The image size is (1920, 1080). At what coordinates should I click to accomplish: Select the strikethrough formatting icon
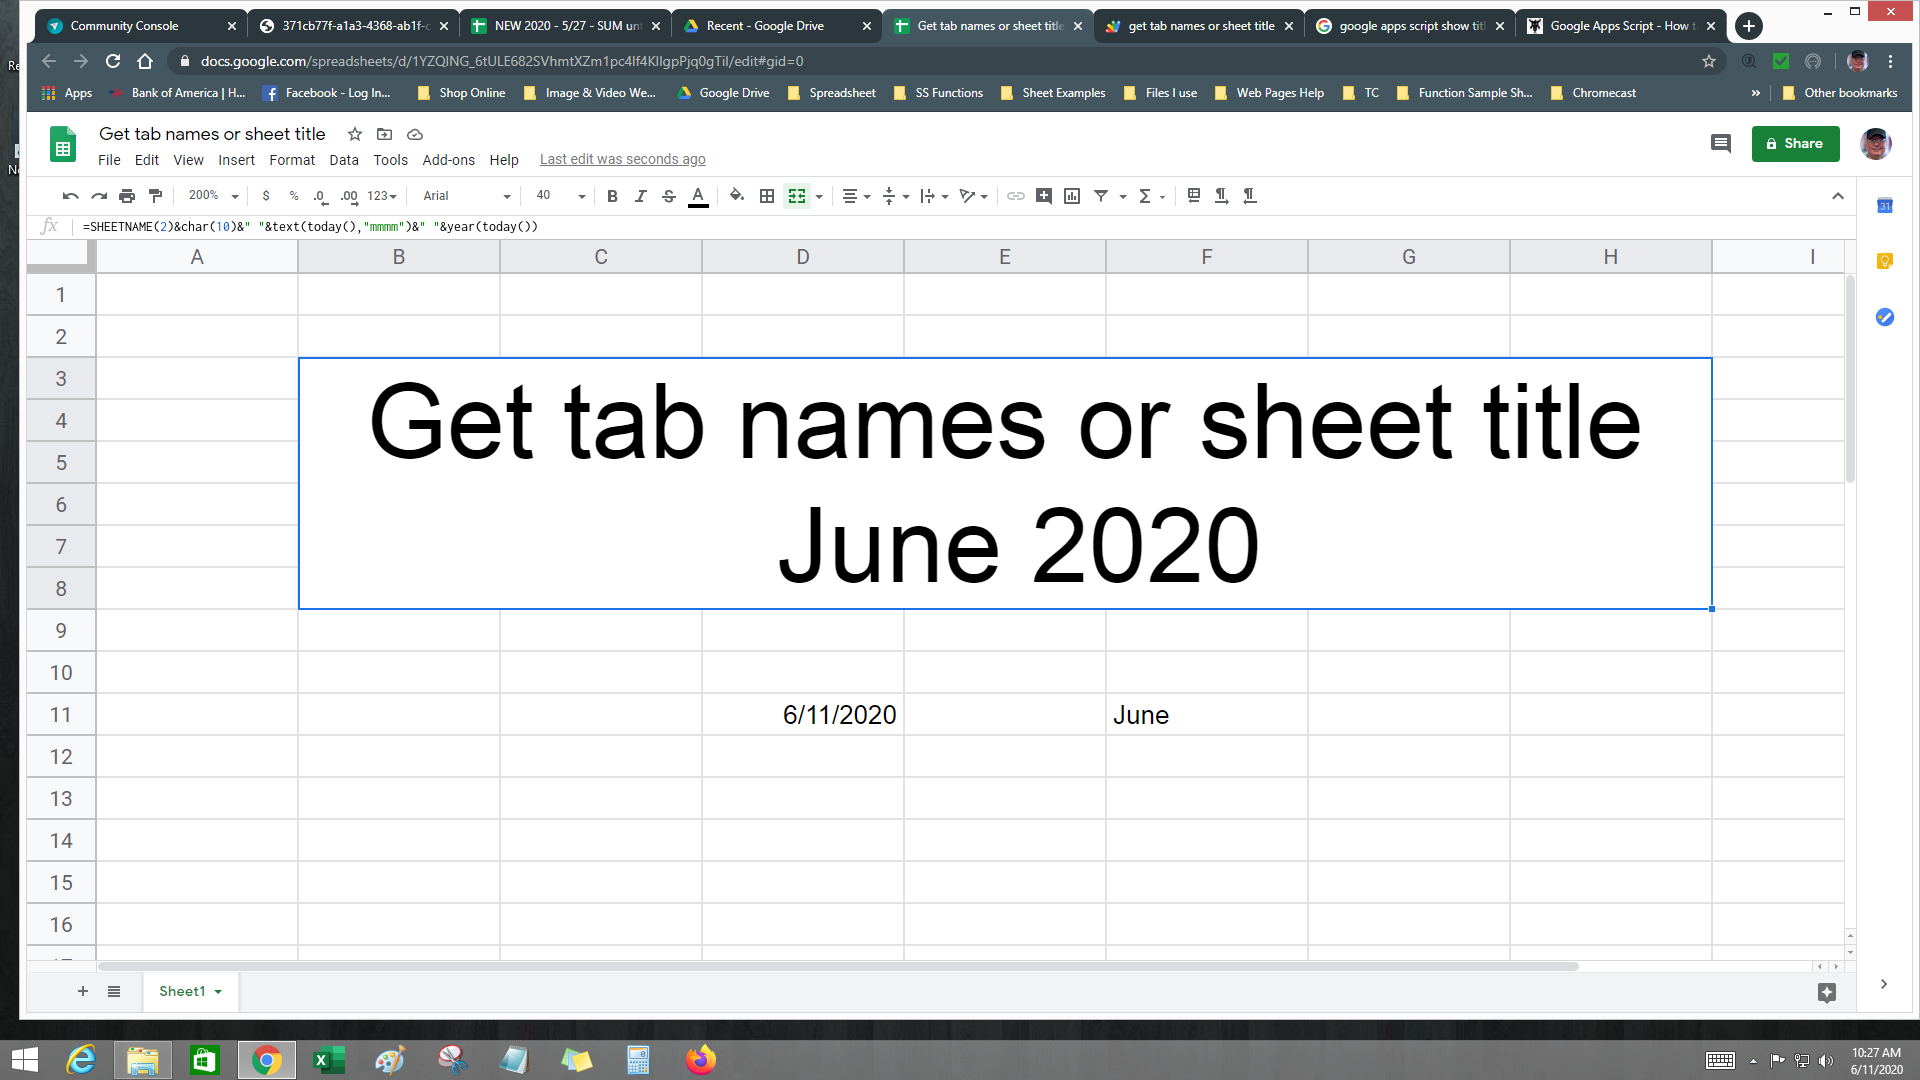tap(668, 196)
